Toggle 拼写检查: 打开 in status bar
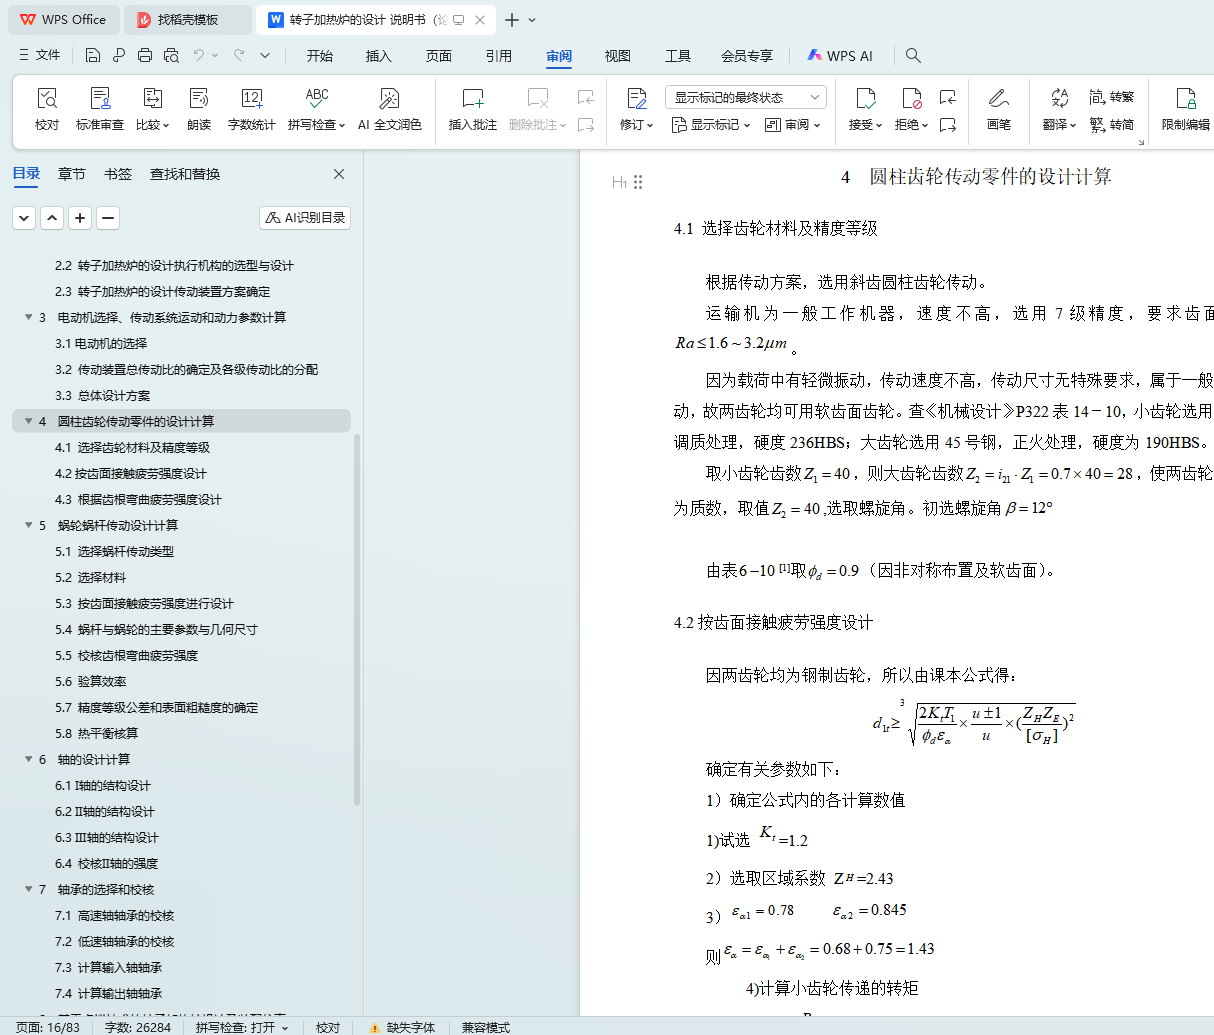The height and width of the screenshot is (1035, 1214). tap(242, 1027)
